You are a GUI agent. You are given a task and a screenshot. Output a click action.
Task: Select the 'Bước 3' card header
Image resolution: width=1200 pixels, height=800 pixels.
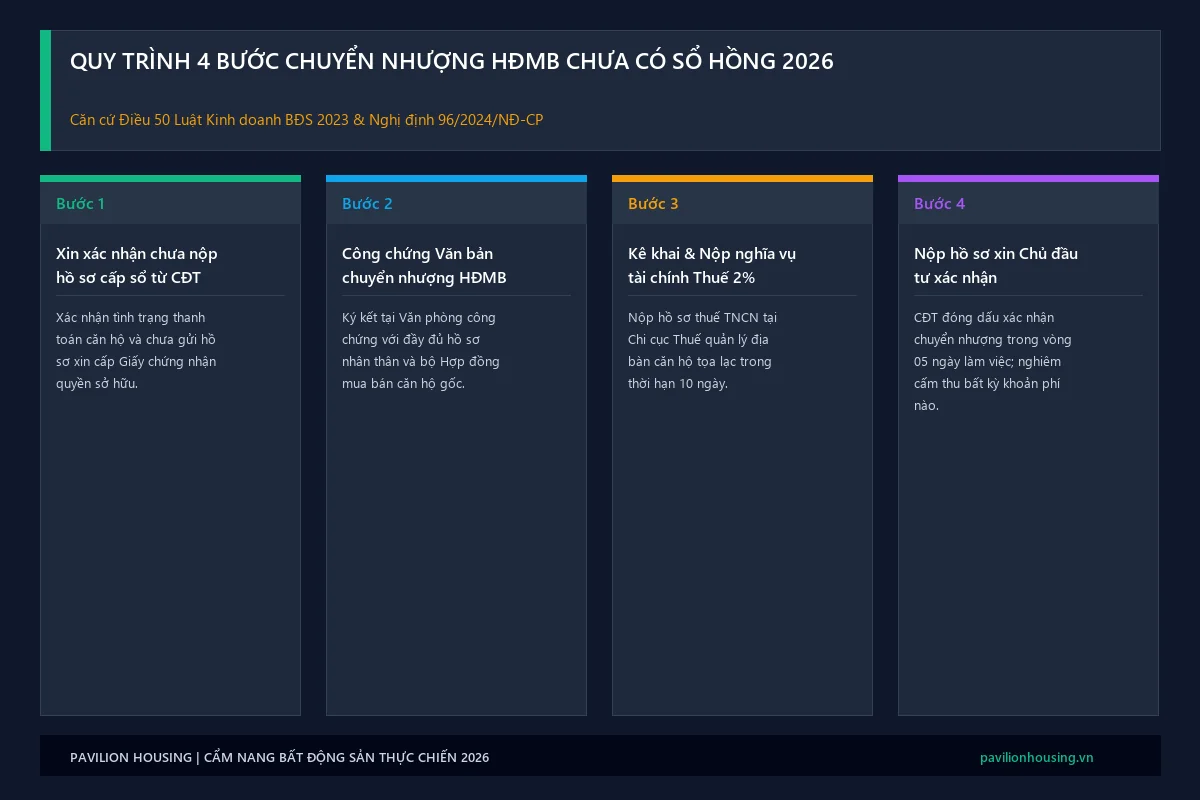click(742, 203)
